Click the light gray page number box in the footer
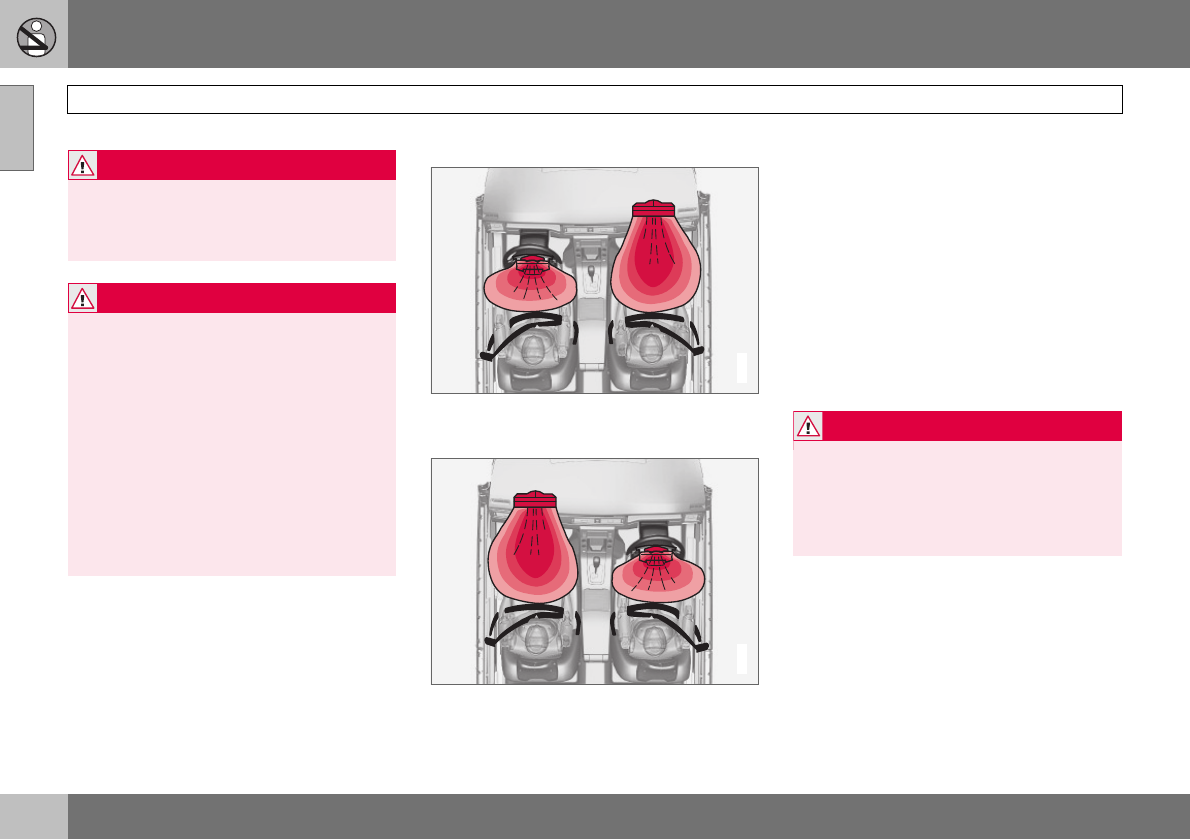Screen dimensions: 1190x840 click(x=33, y=816)
